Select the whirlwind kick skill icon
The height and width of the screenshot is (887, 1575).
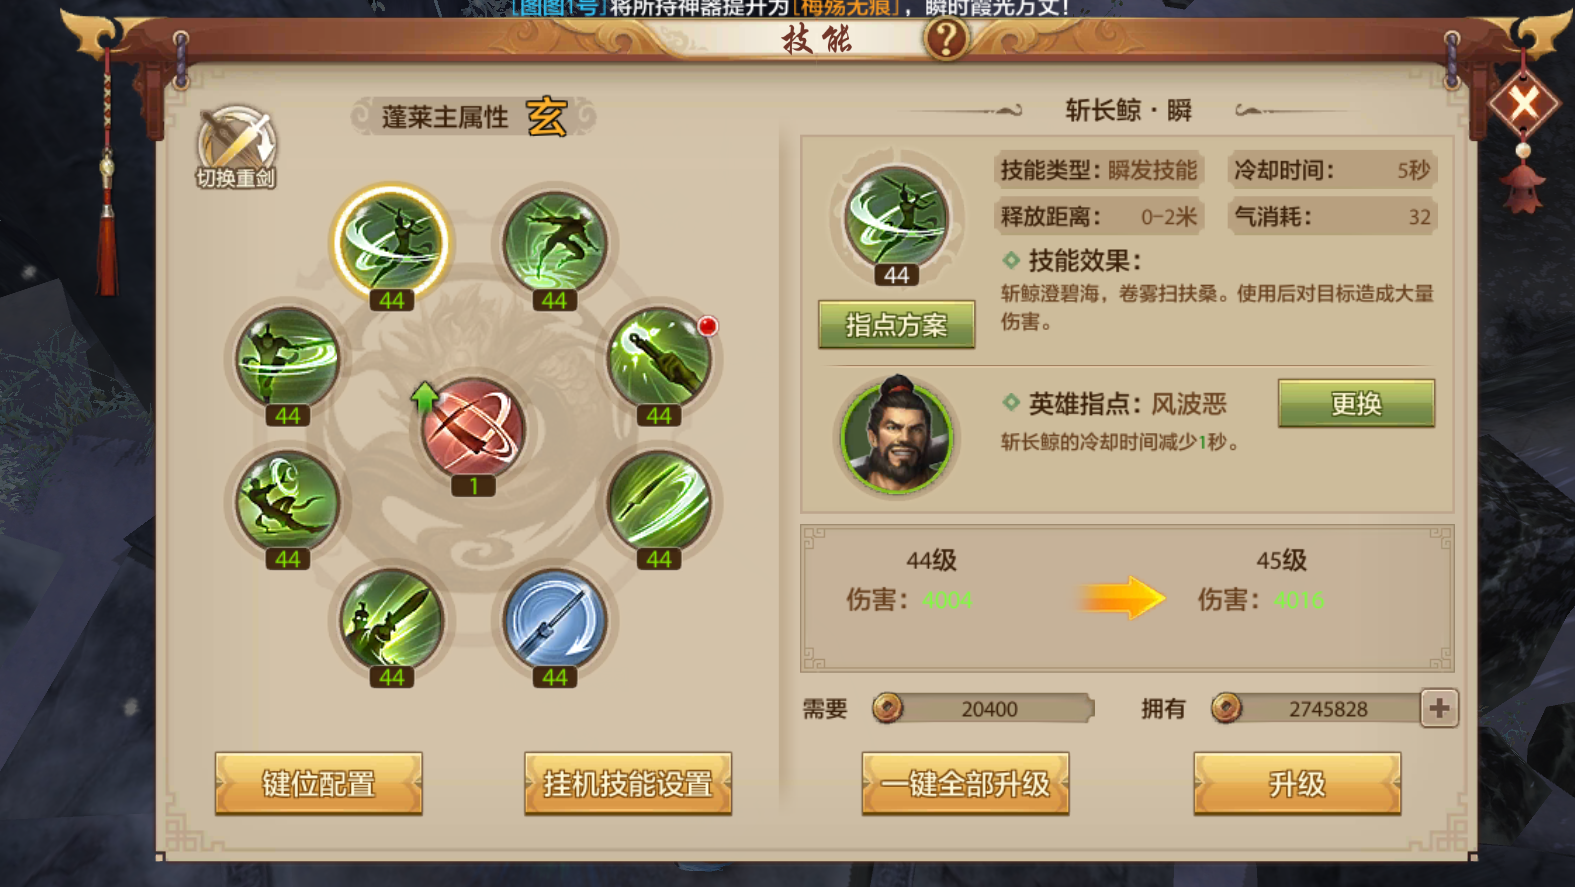[288, 358]
